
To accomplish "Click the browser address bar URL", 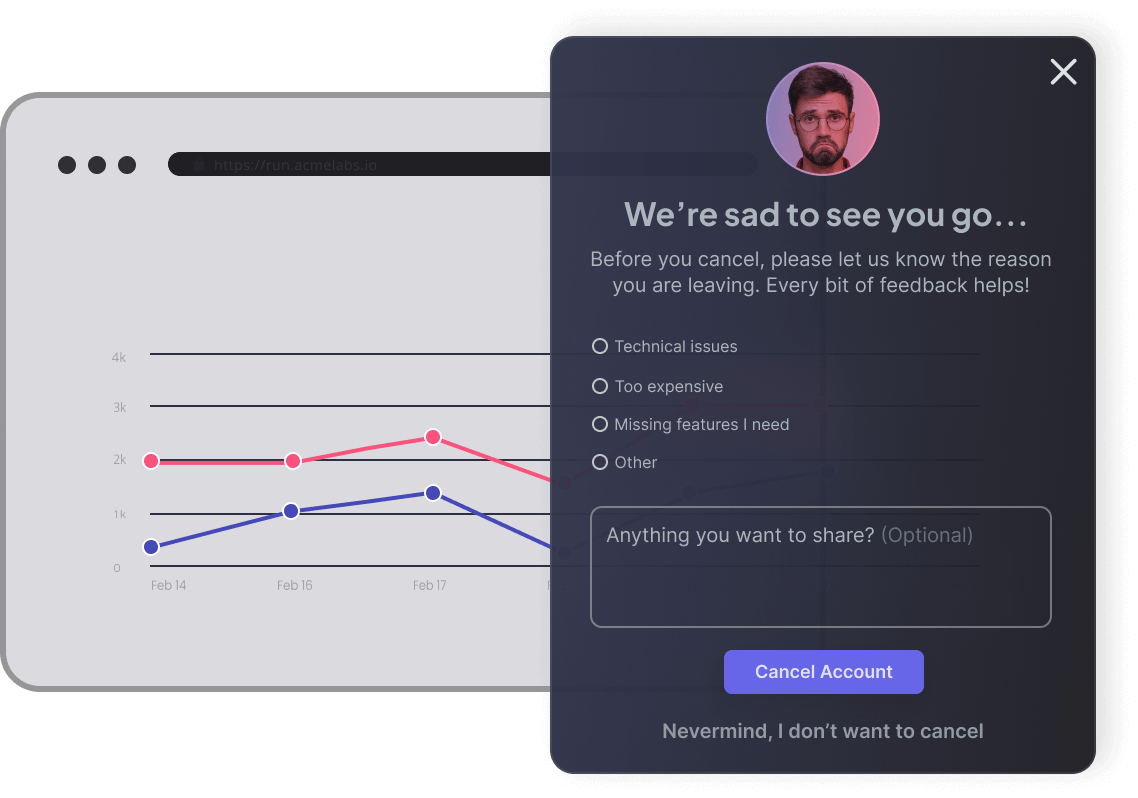I will coord(296,165).
